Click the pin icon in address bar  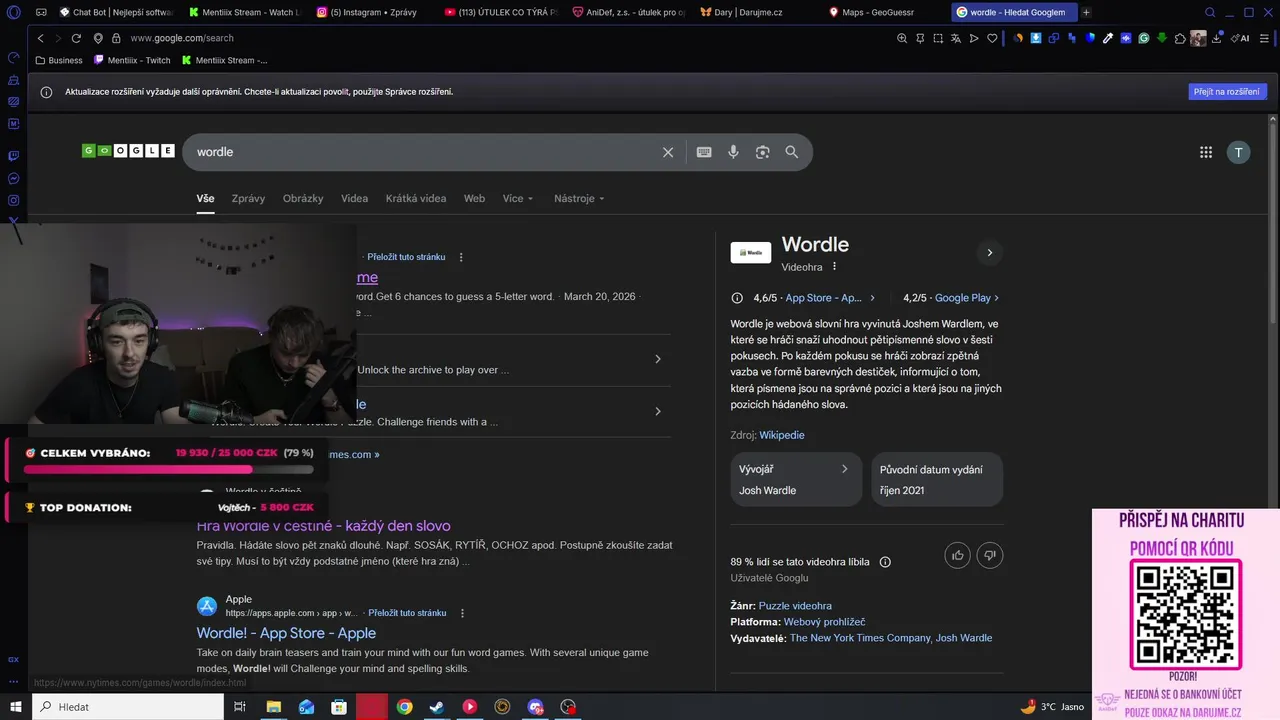pyautogui.click(x=920, y=38)
